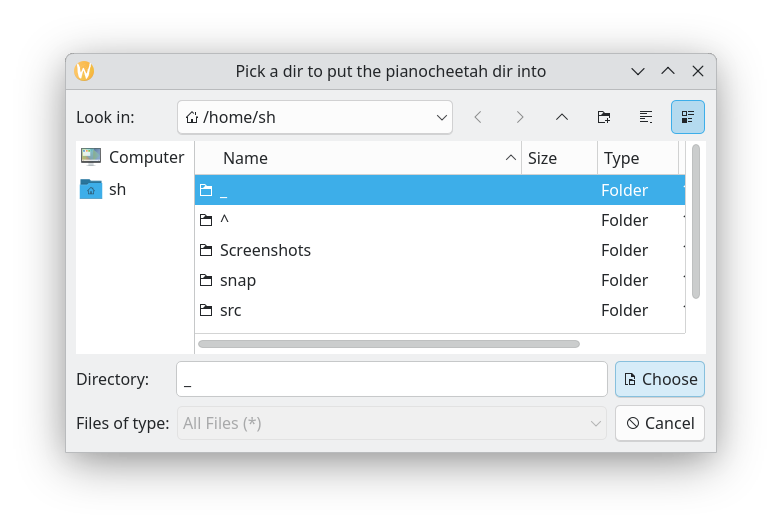Cancel the directory picker dialog
Viewport: 782px width, 530px height.
[x=659, y=423]
